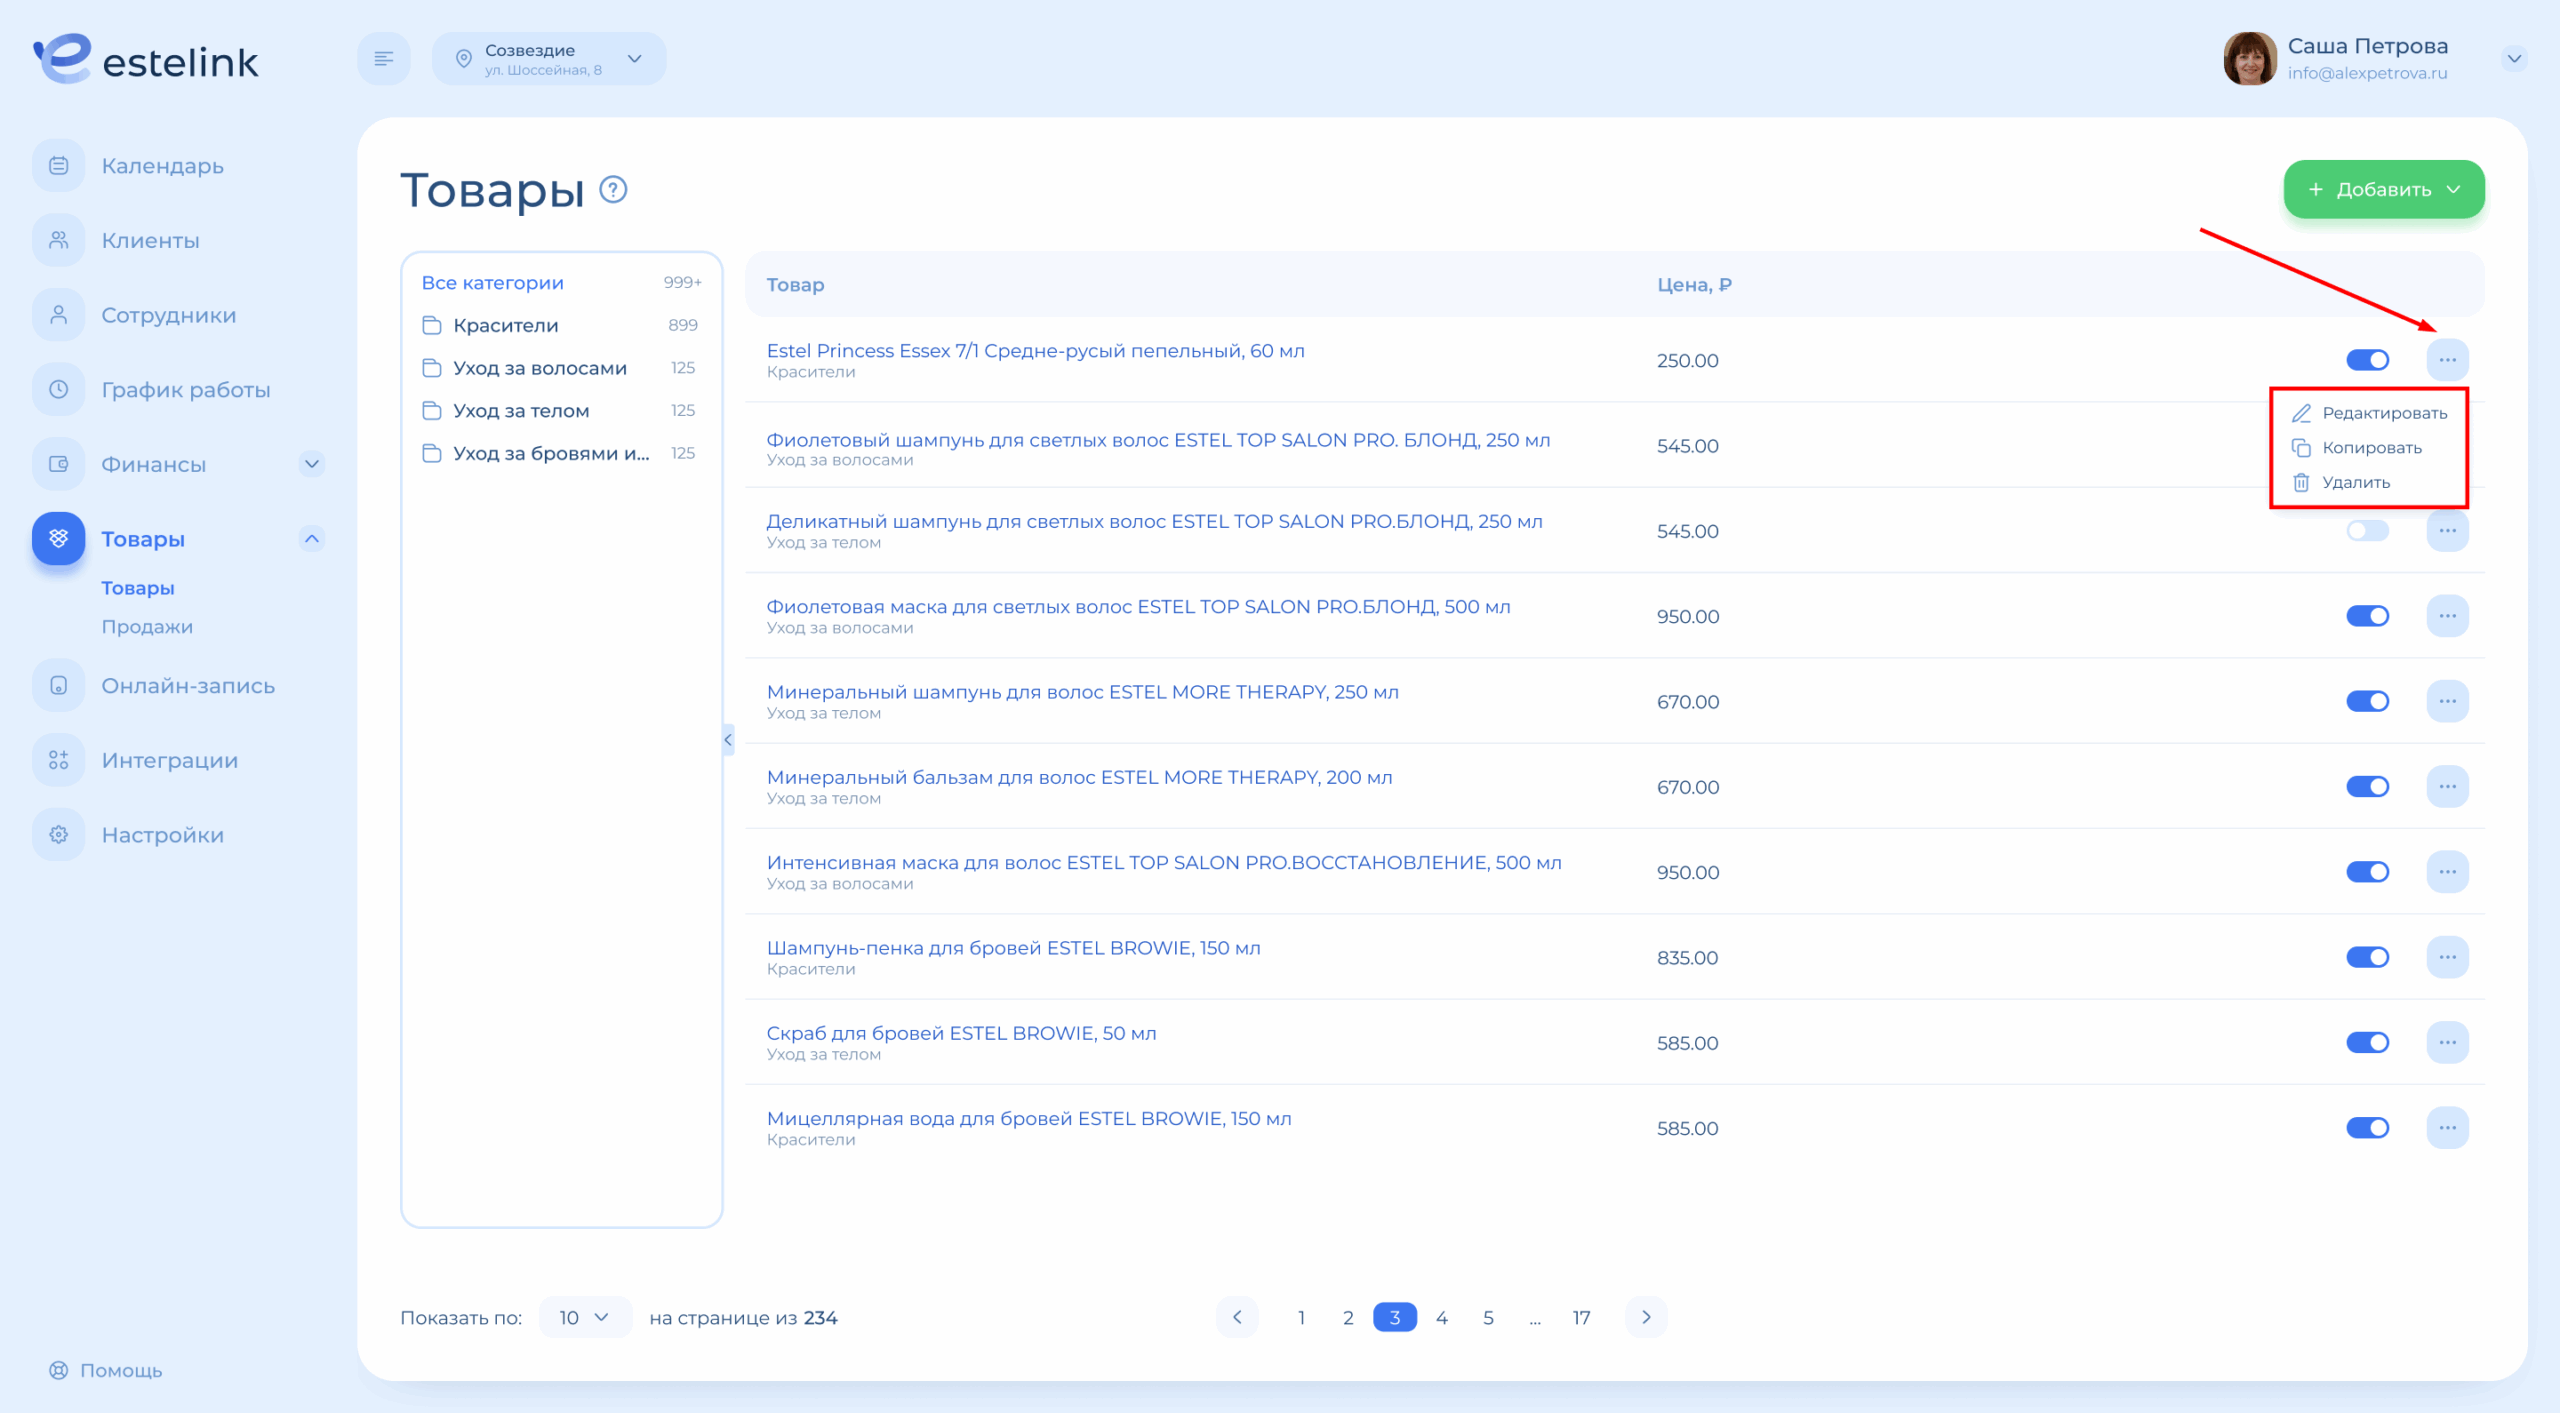
Task: Click the active Products sidebar icon
Action: coord(58,538)
